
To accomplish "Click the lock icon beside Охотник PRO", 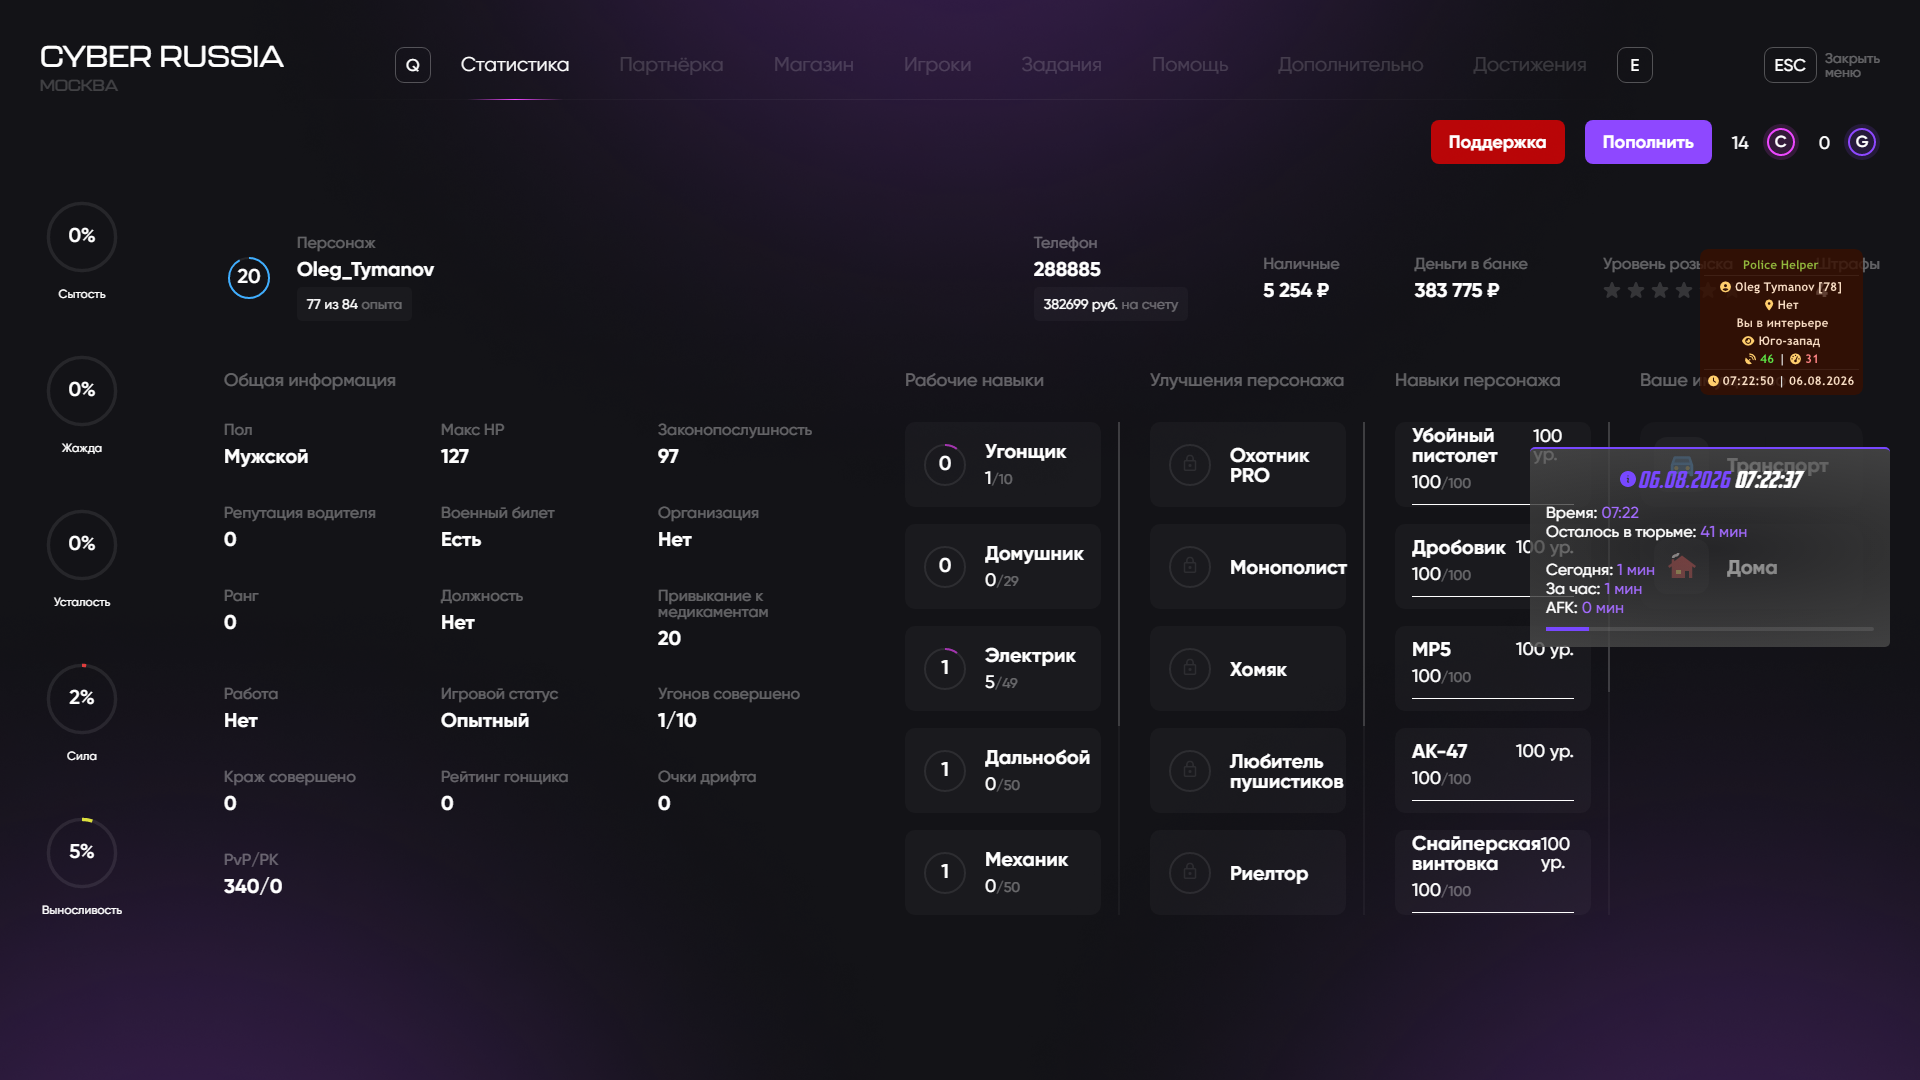I will (x=1190, y=464).
